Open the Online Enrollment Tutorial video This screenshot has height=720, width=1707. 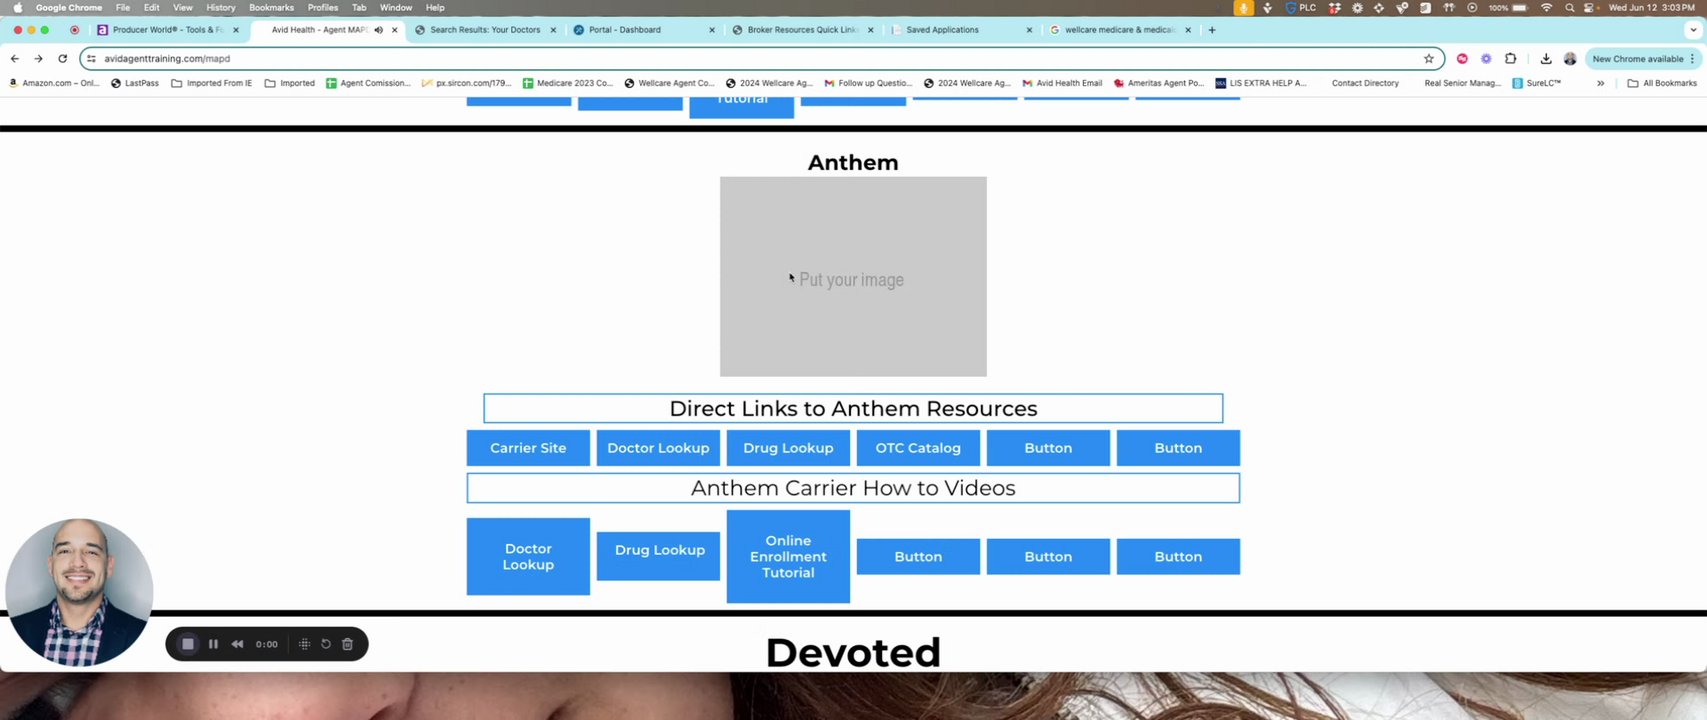coord(788,557)
